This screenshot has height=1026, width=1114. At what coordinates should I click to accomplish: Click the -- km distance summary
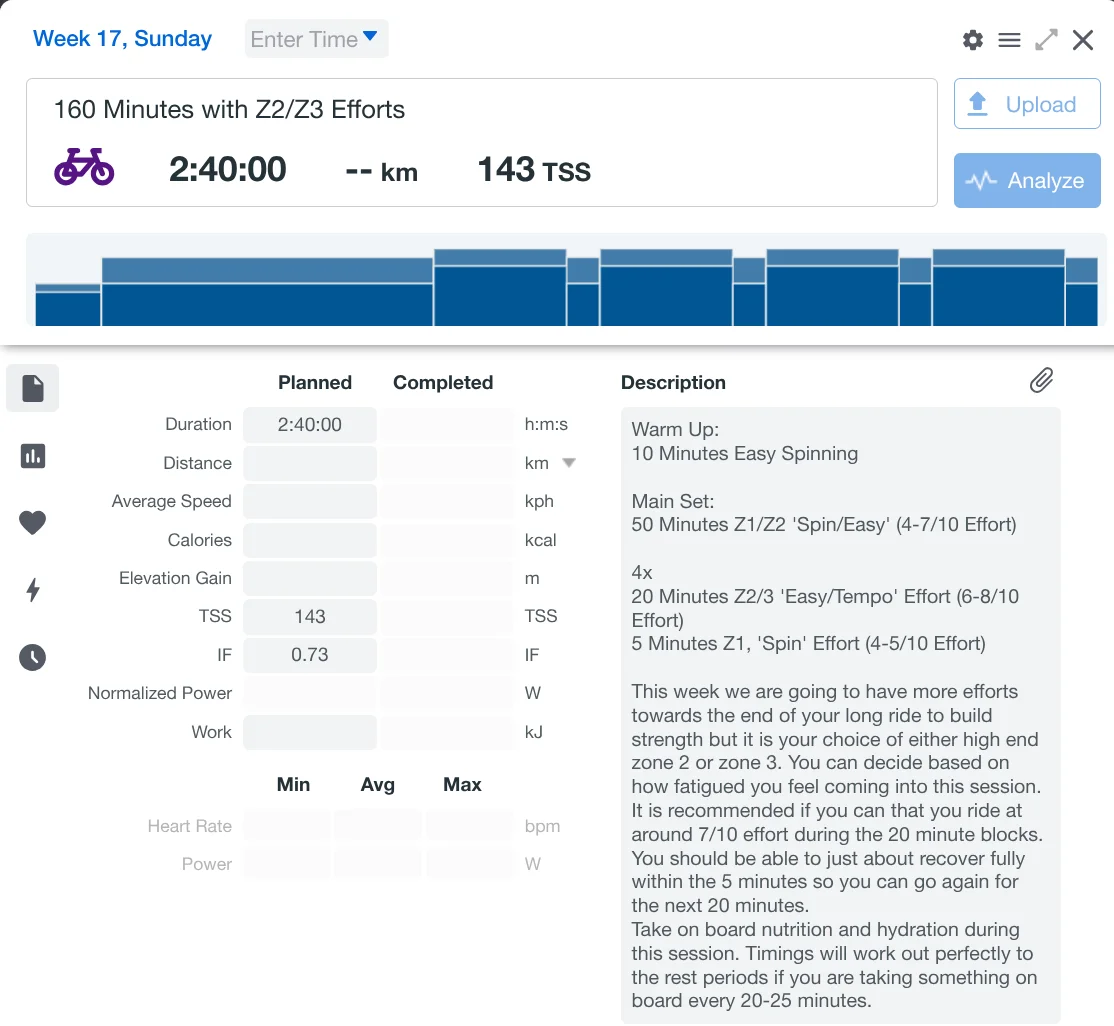point(382,172)
